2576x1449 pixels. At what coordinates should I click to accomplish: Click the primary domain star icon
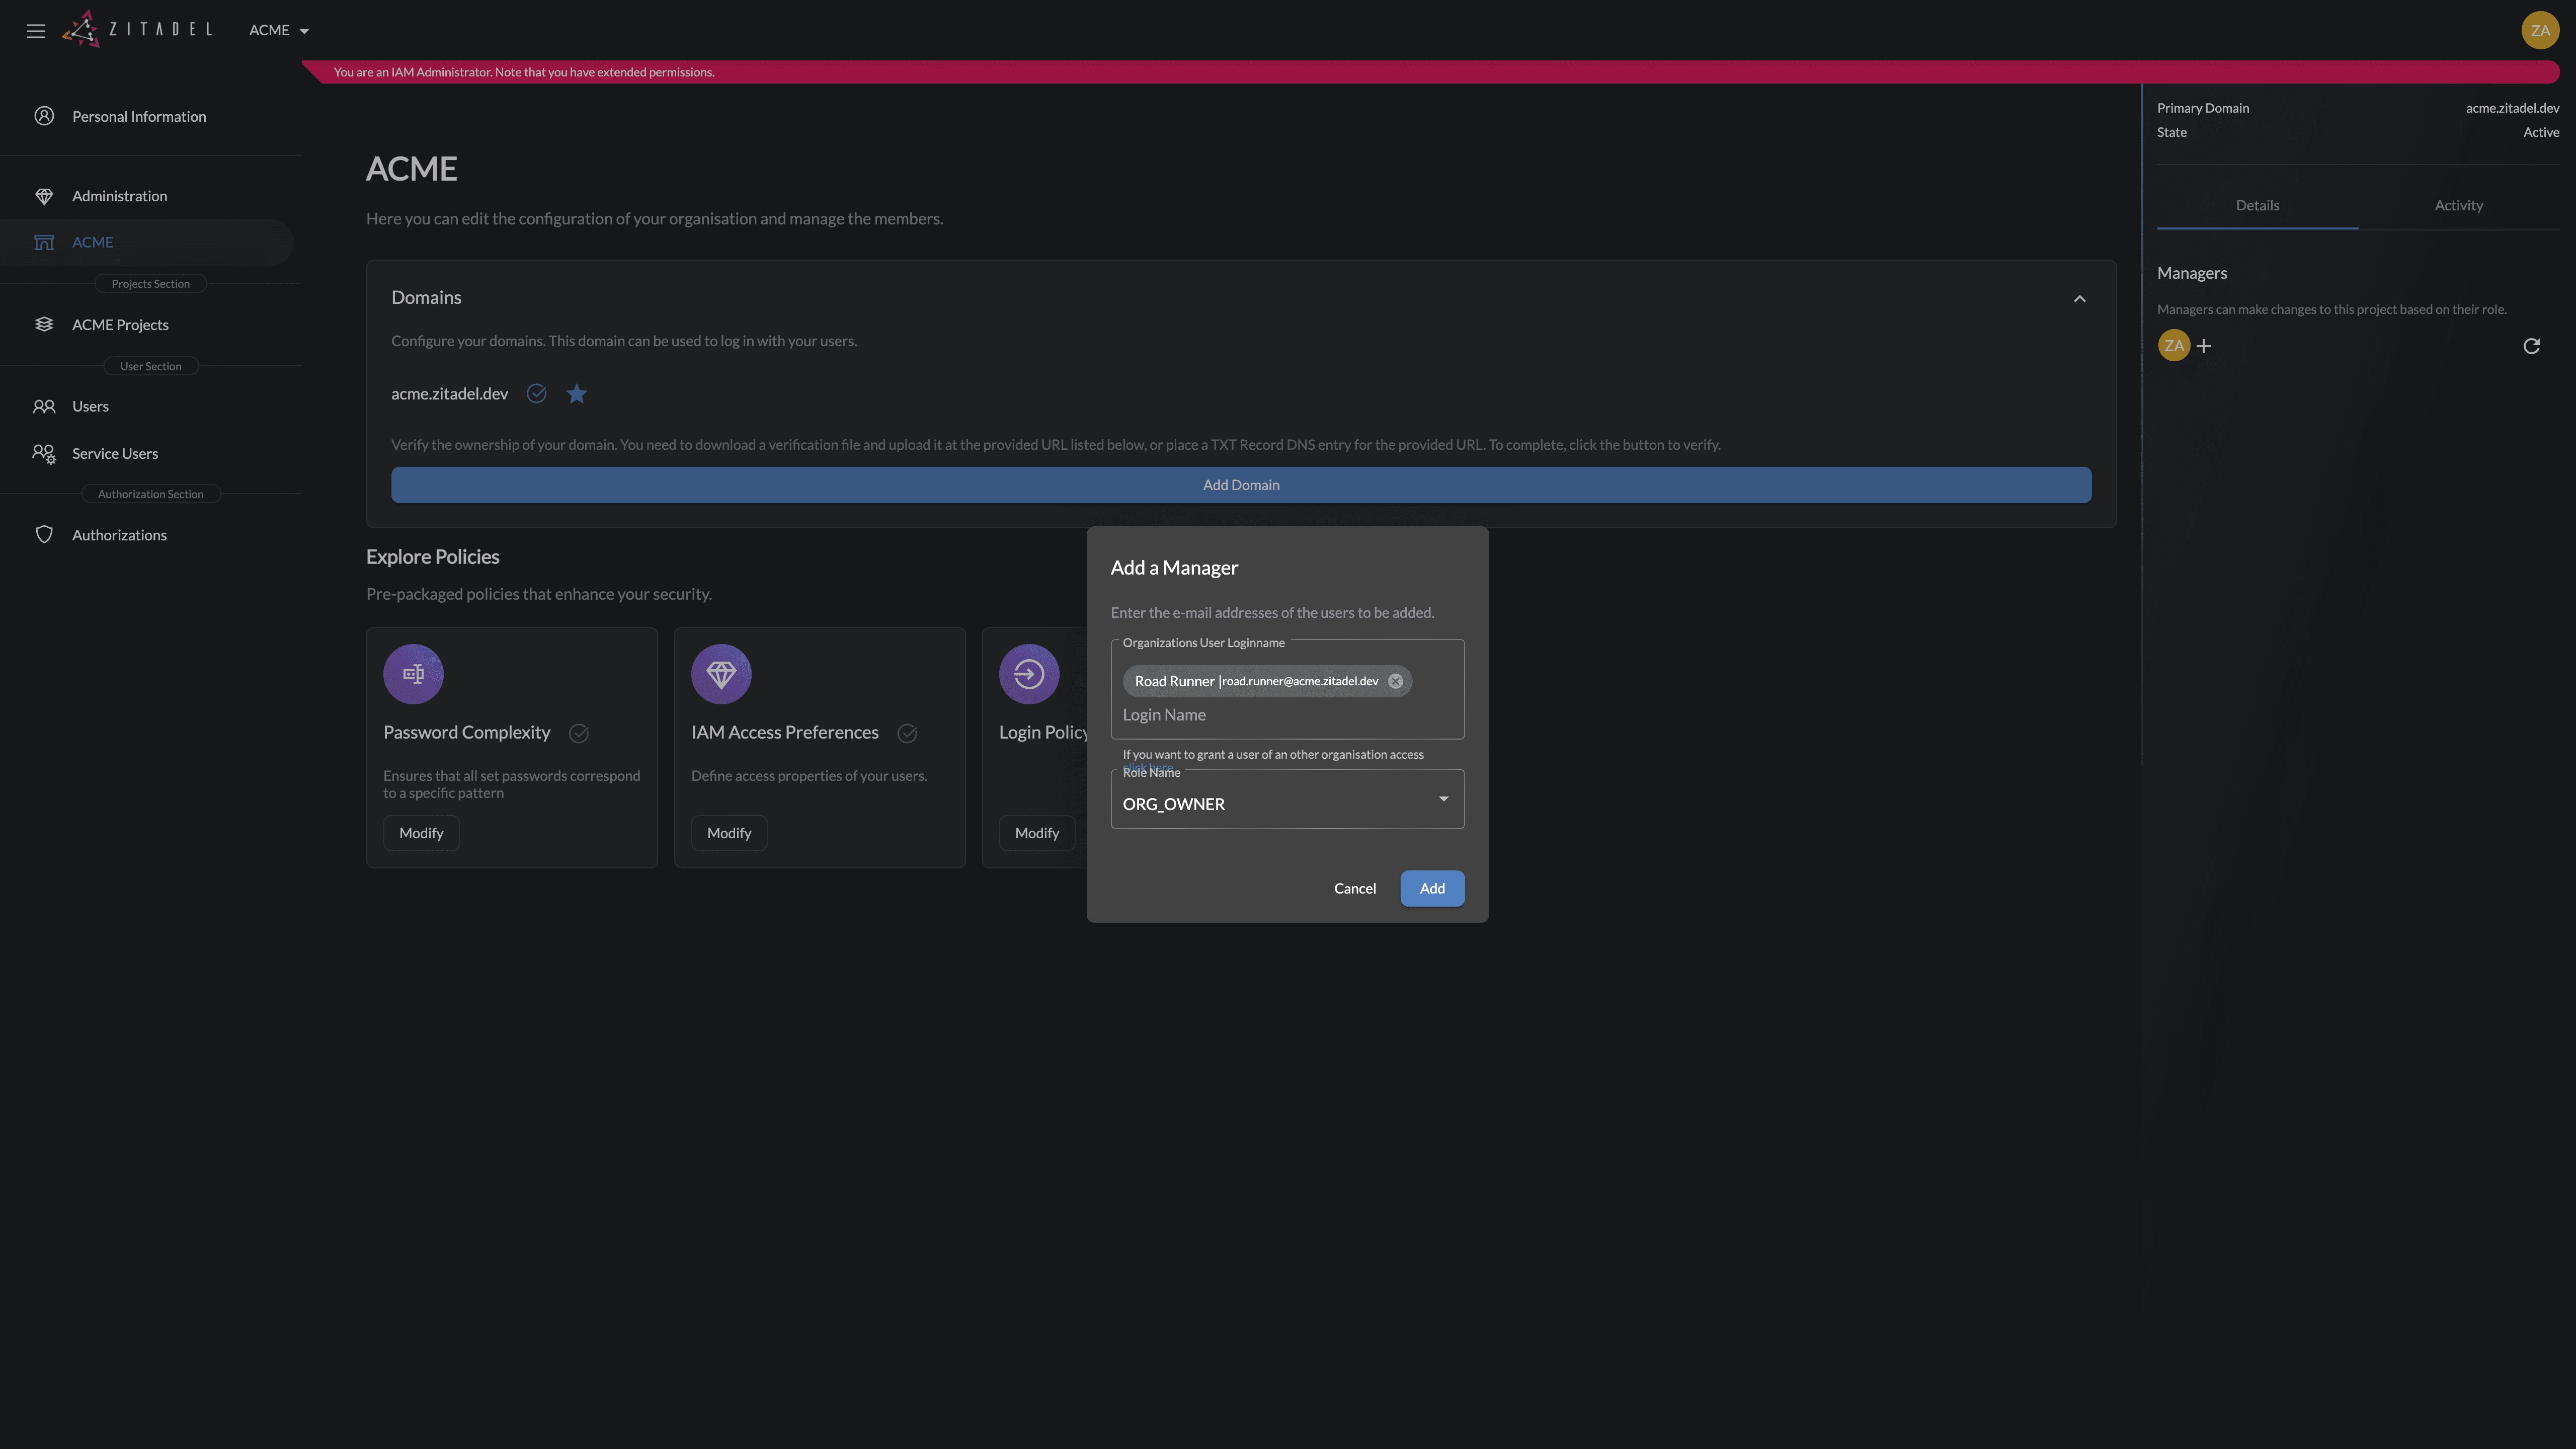[x=576, y=394]
